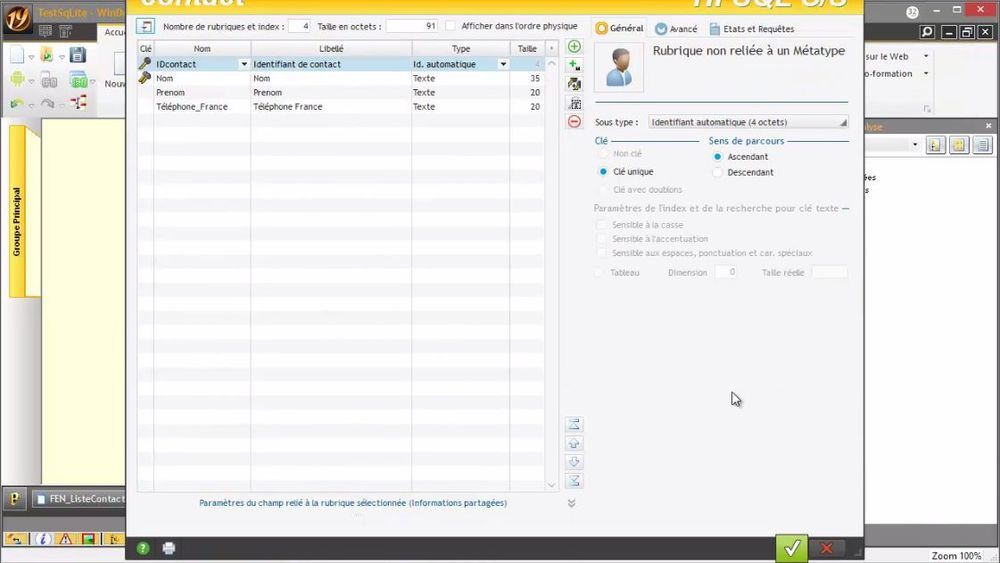Click the printer icon in dialog footer

168,548
